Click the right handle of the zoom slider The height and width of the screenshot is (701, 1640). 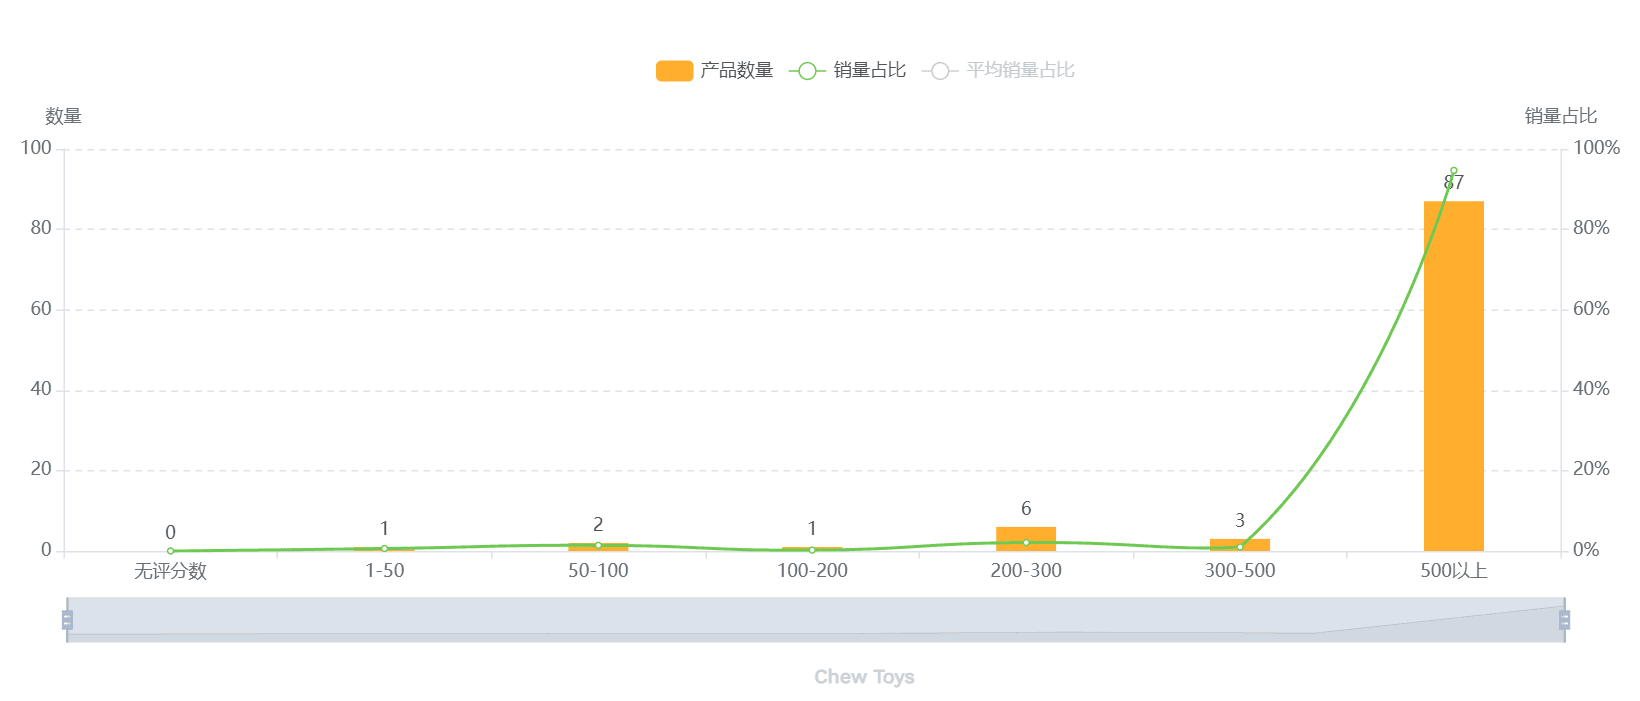coord(1564,620)
